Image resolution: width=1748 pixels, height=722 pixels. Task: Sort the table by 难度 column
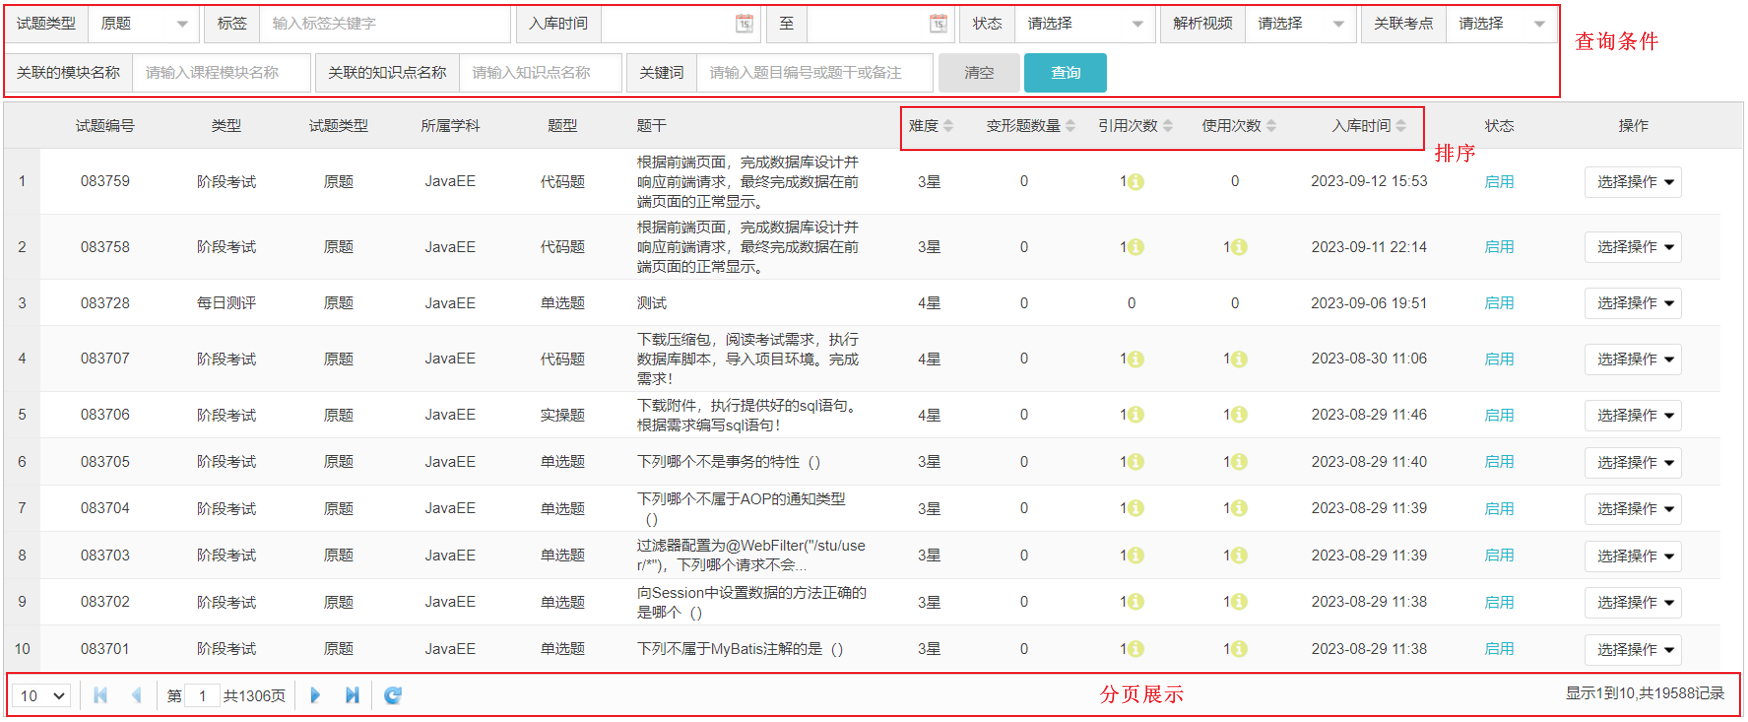pyautogui.click(x=930, y=126)
